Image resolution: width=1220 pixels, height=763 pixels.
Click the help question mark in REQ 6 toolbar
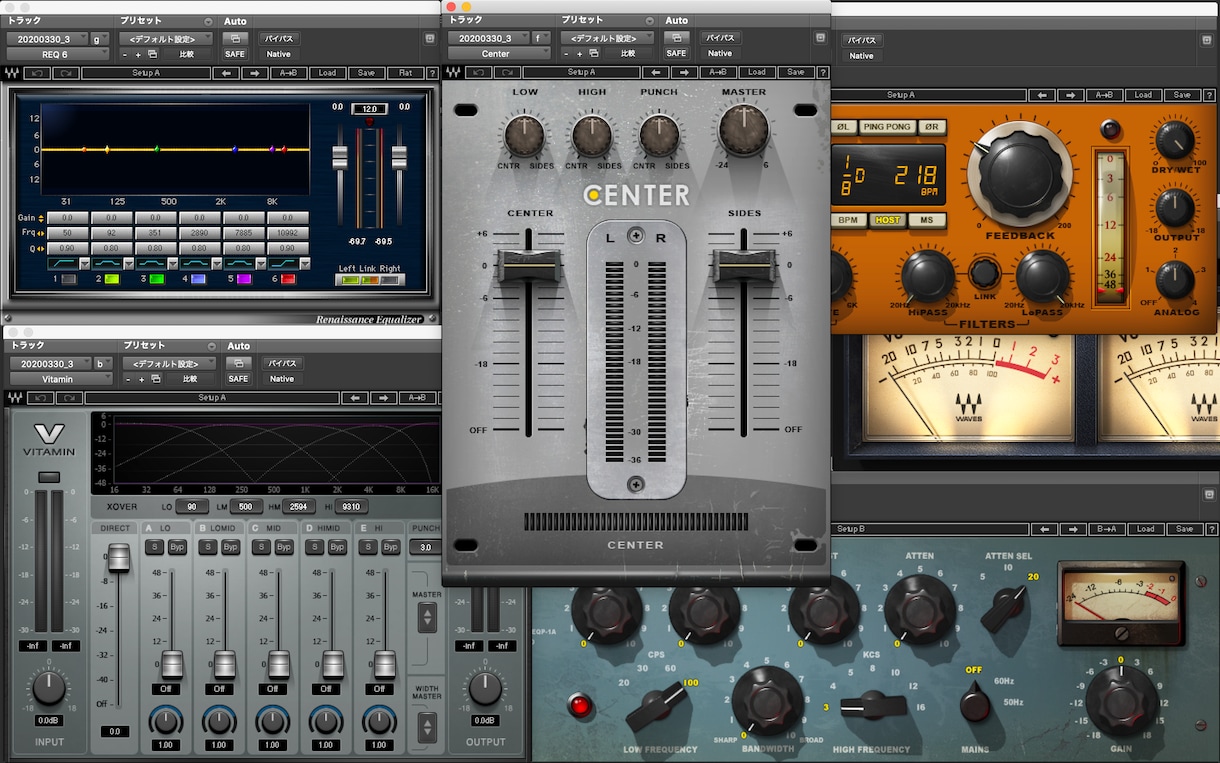(x=432, y=73)
